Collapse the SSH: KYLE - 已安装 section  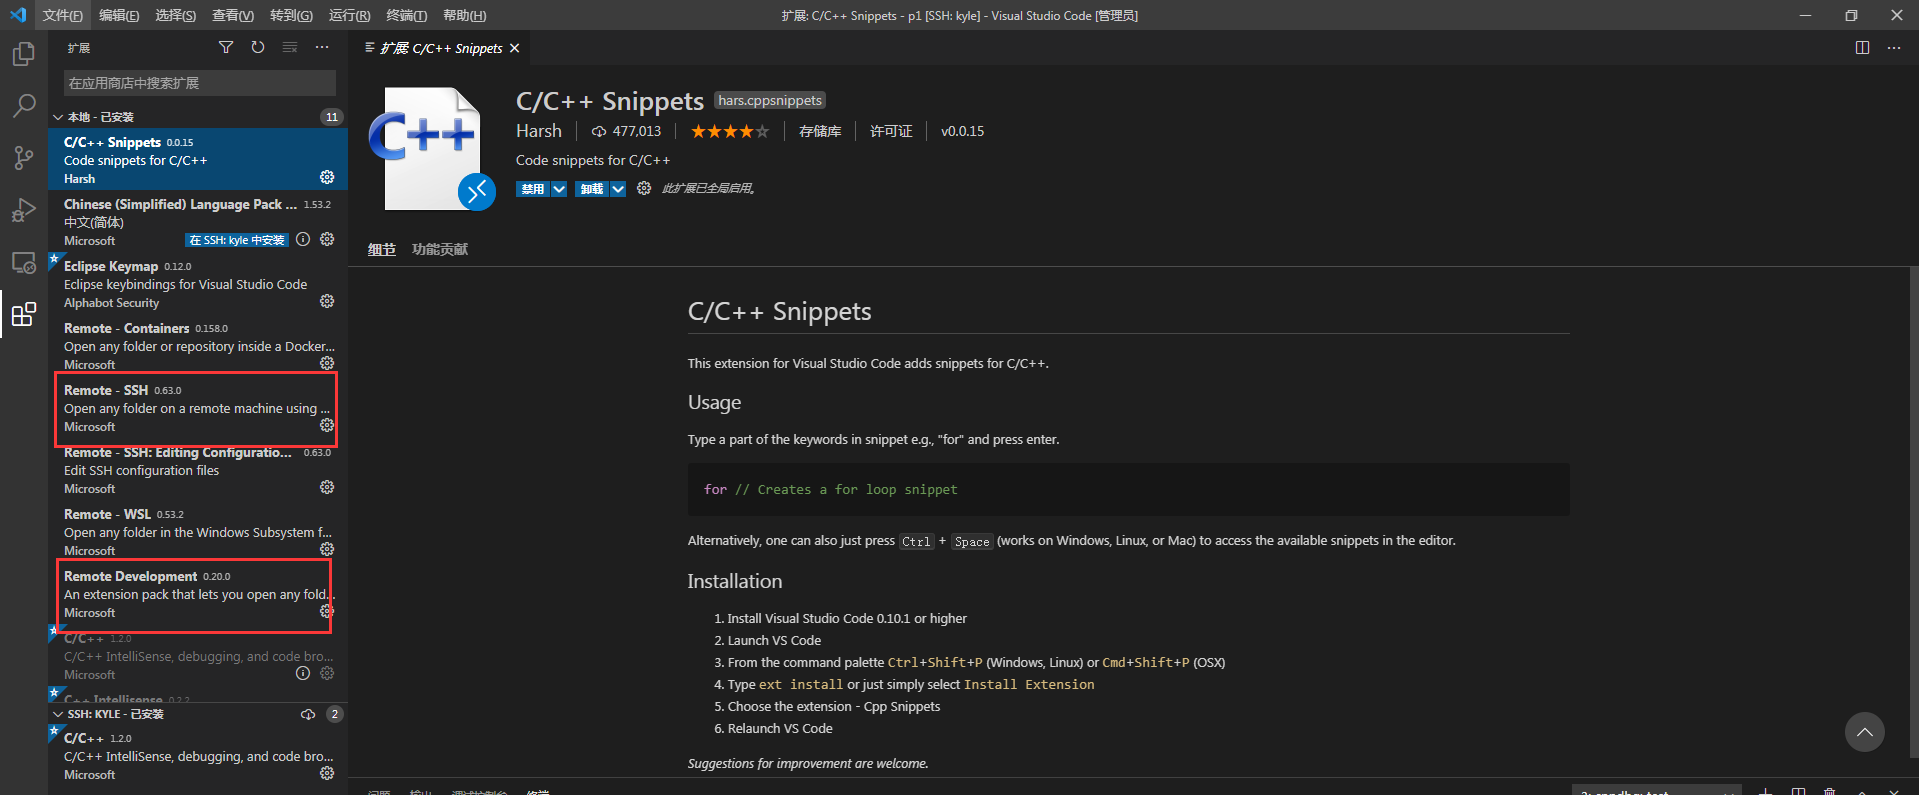click(58, 714)
